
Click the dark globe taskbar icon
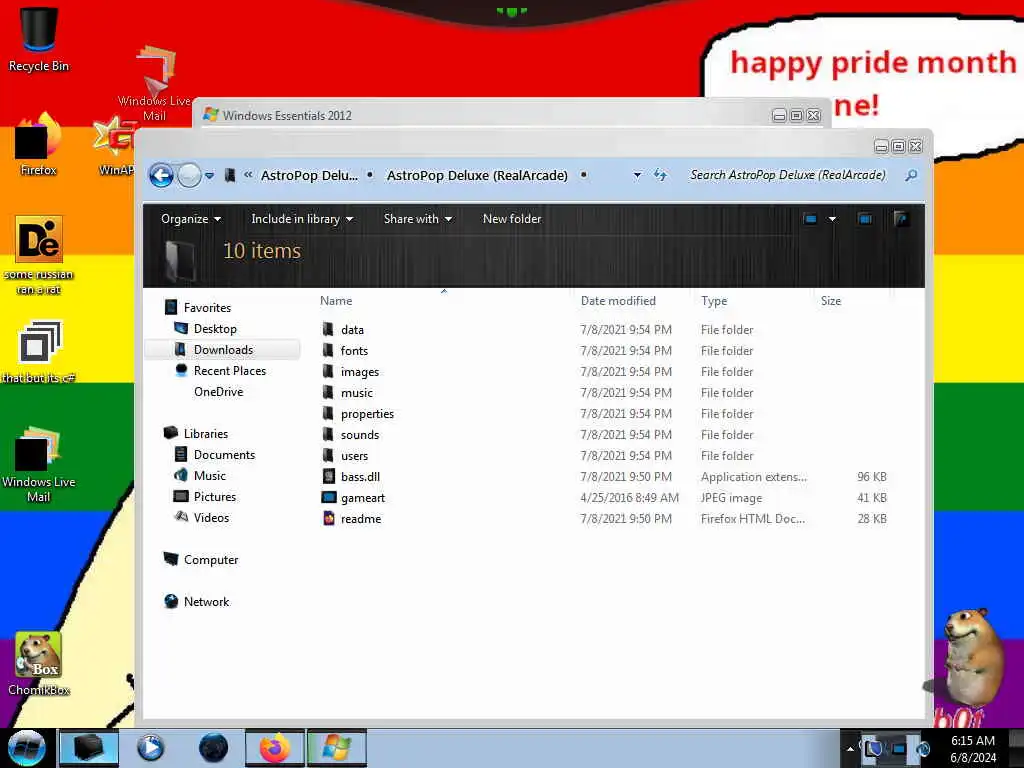click(x=213, y=748)
